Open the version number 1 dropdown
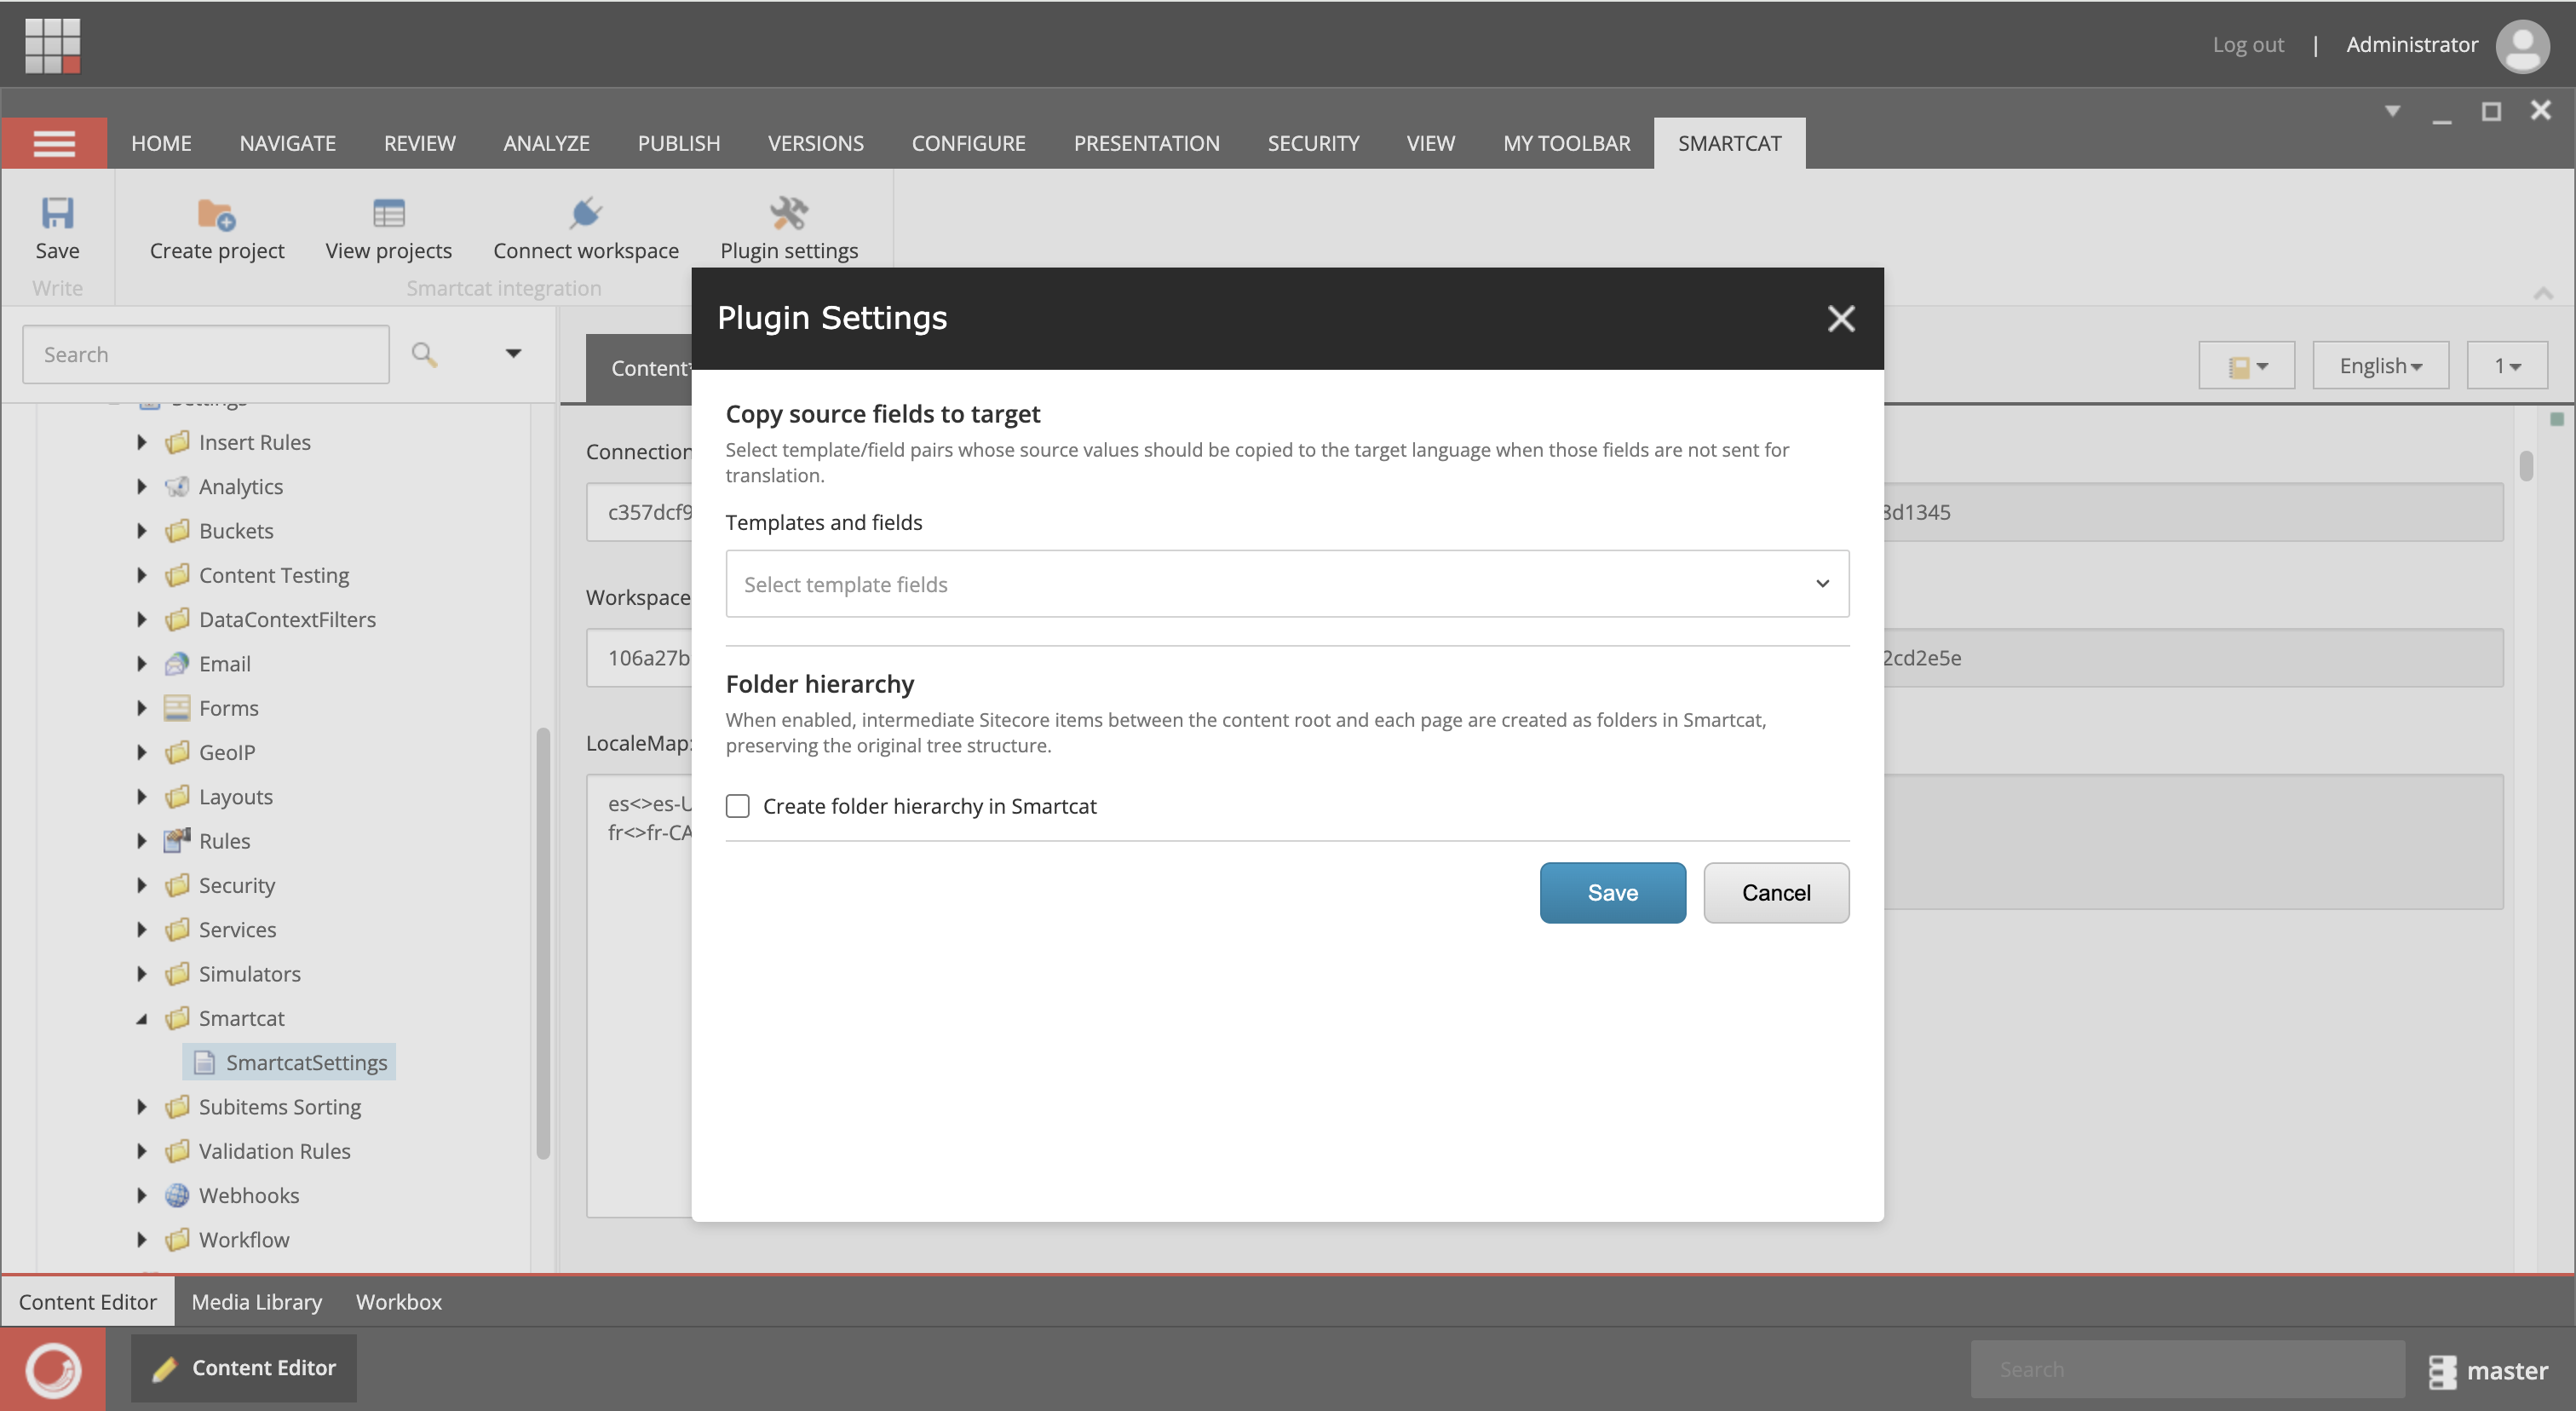This screenshot has width=2576, height=1411. 2507,366
